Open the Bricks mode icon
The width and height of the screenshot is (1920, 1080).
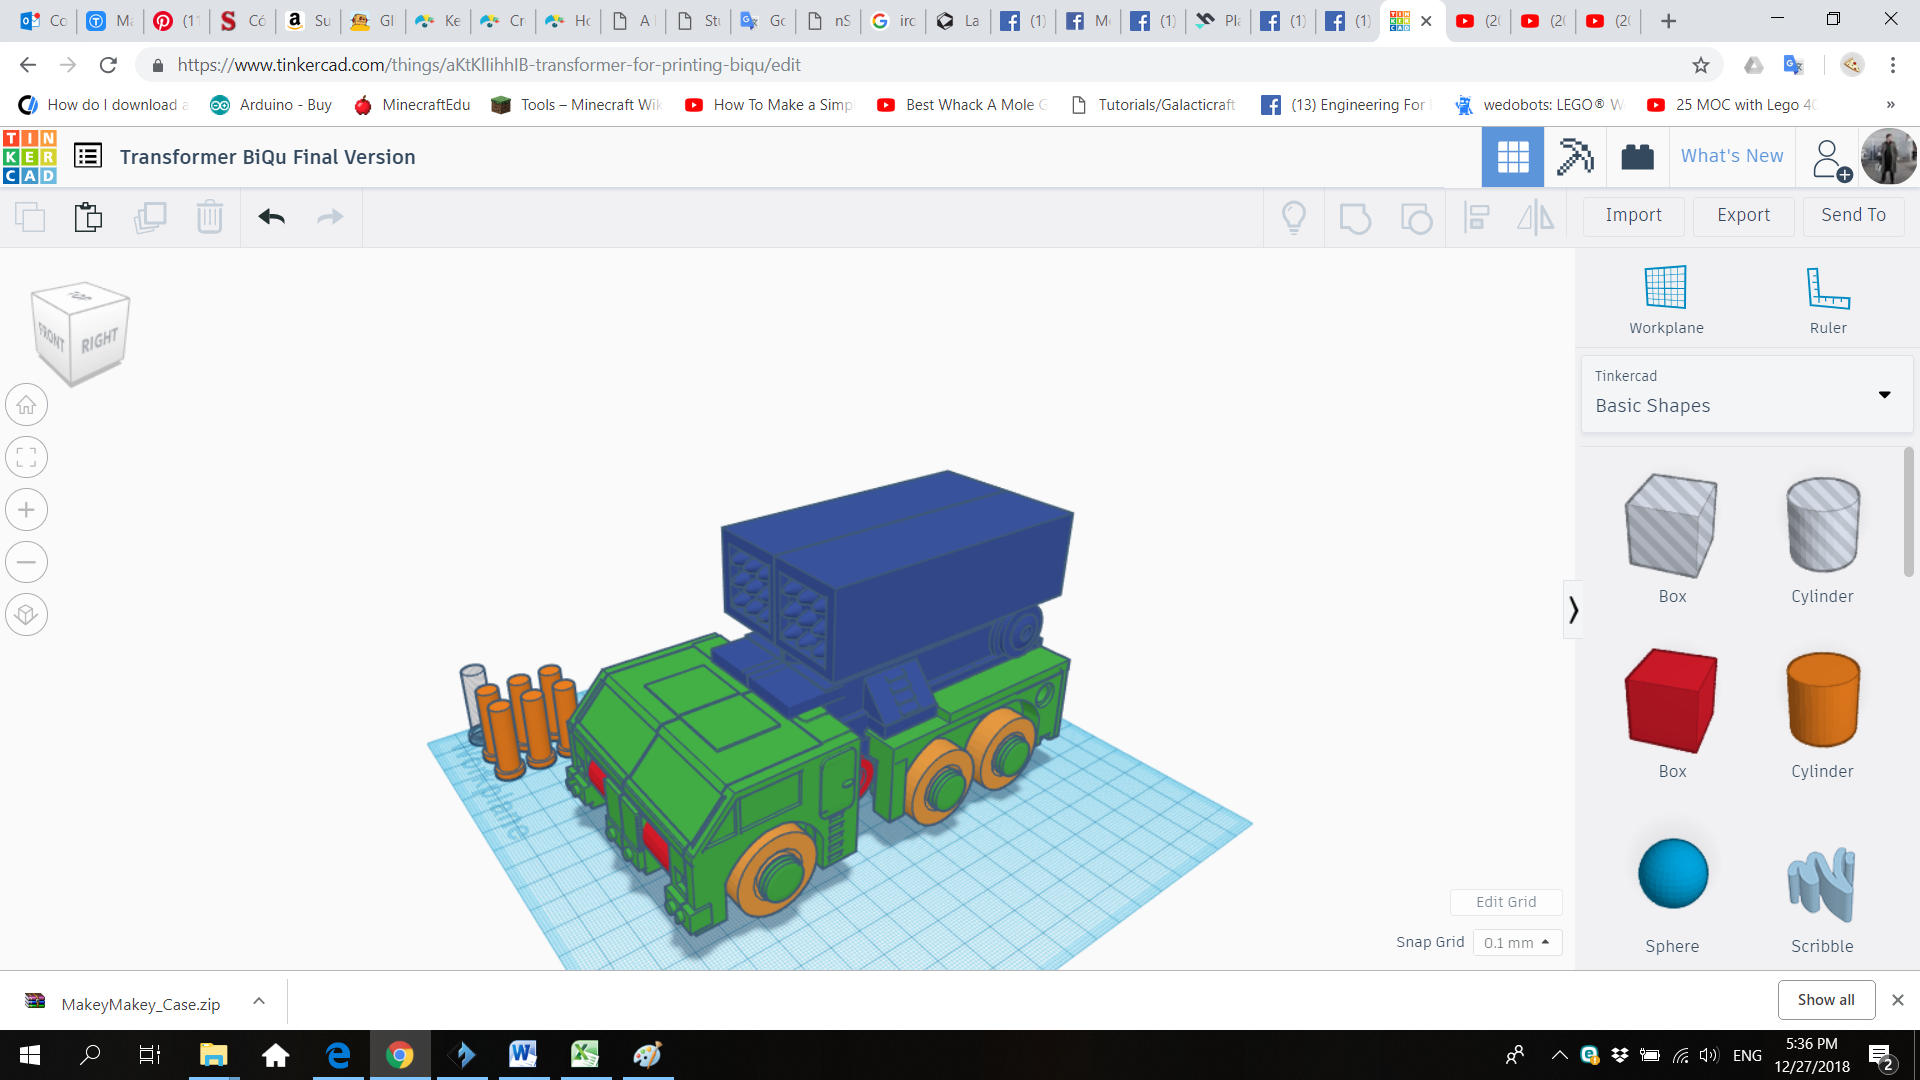pyautogui.click(x=1637, y=157)
